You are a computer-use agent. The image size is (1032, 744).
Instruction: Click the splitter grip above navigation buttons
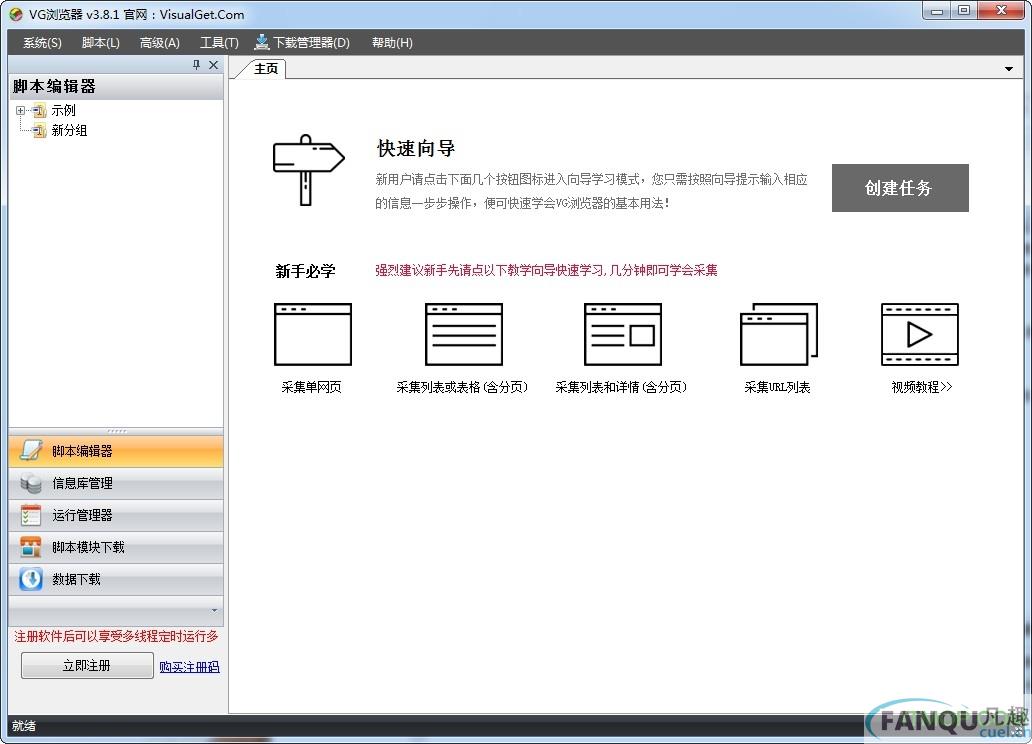(116, 431)
